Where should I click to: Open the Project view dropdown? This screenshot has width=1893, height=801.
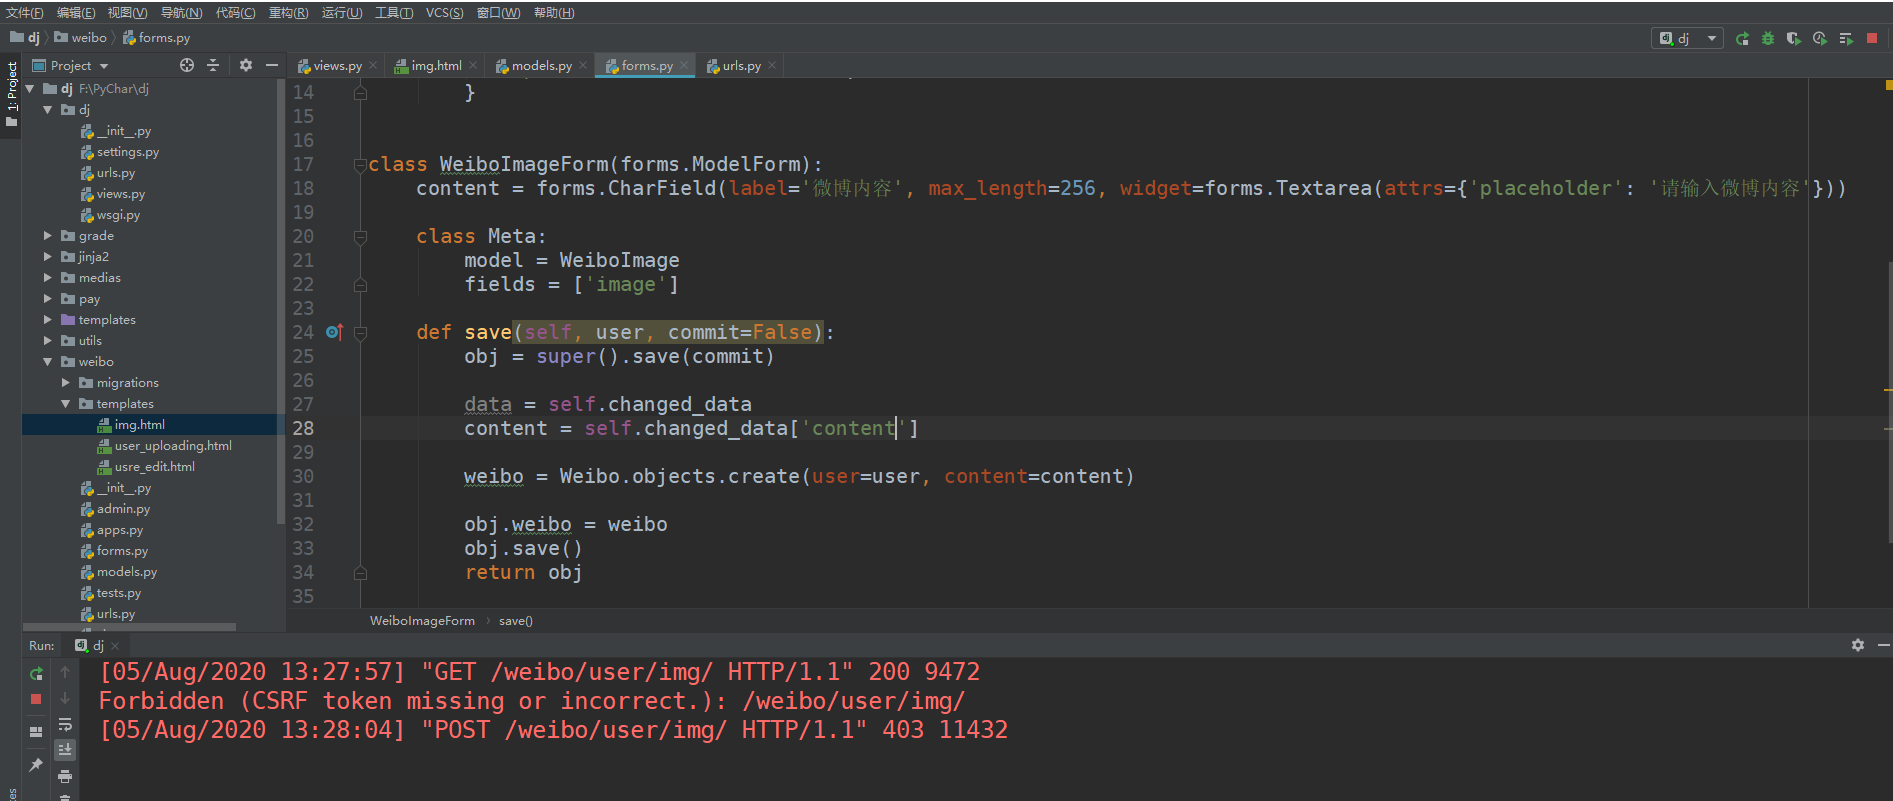click(70, 65)
